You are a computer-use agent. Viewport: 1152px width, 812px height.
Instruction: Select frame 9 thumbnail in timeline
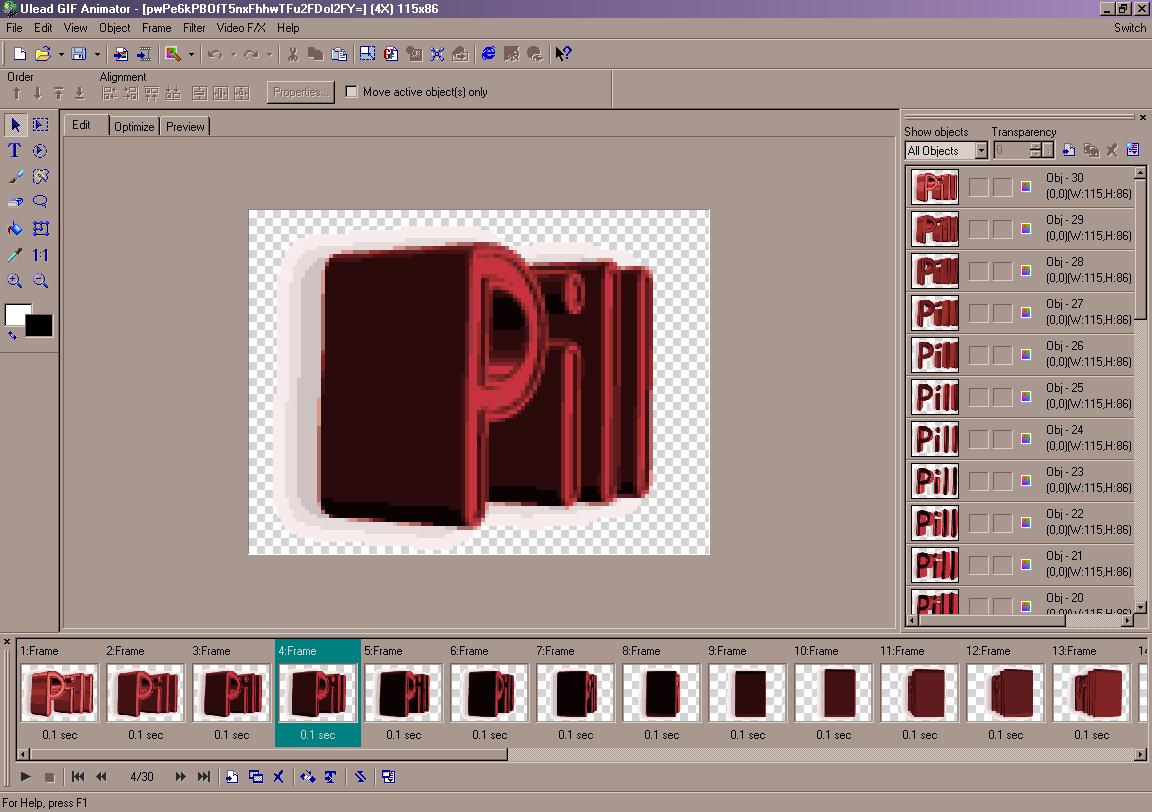coord(747,693)
